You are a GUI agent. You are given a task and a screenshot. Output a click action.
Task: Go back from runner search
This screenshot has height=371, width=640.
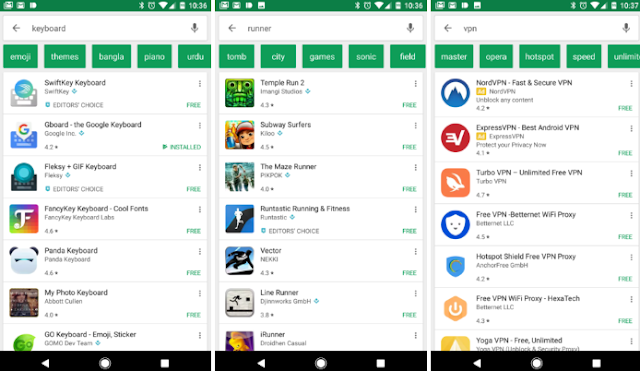click(x=232, y=28)
